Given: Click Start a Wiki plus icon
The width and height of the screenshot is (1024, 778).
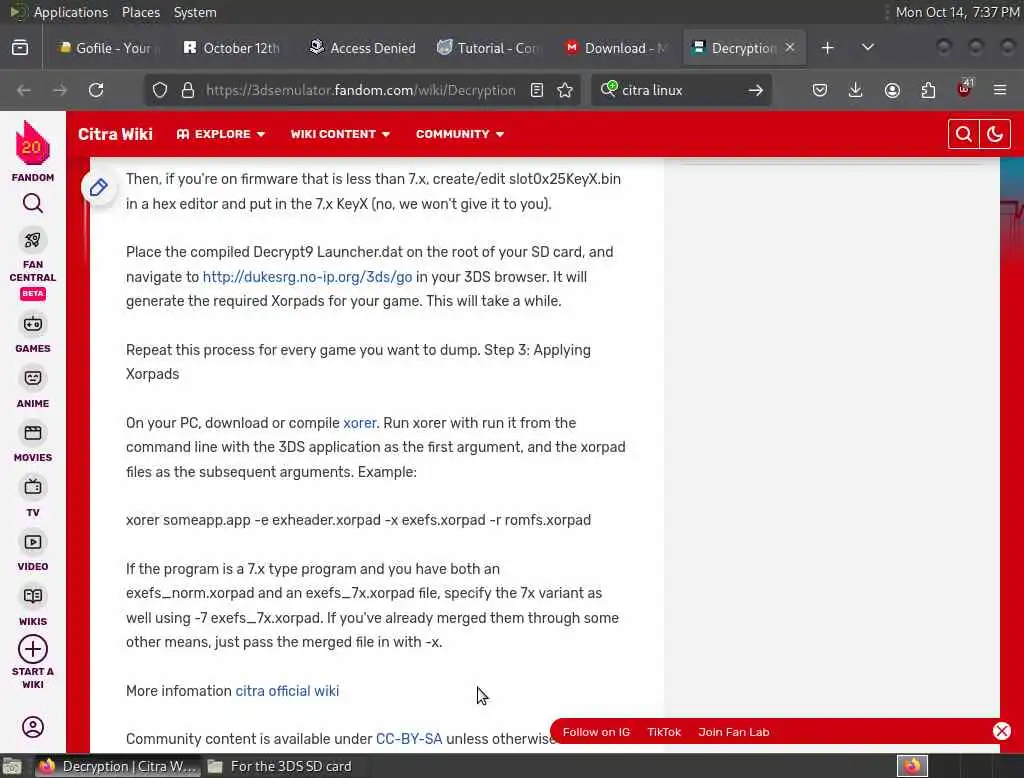Looking at the screenshot, I should (33, 649).
